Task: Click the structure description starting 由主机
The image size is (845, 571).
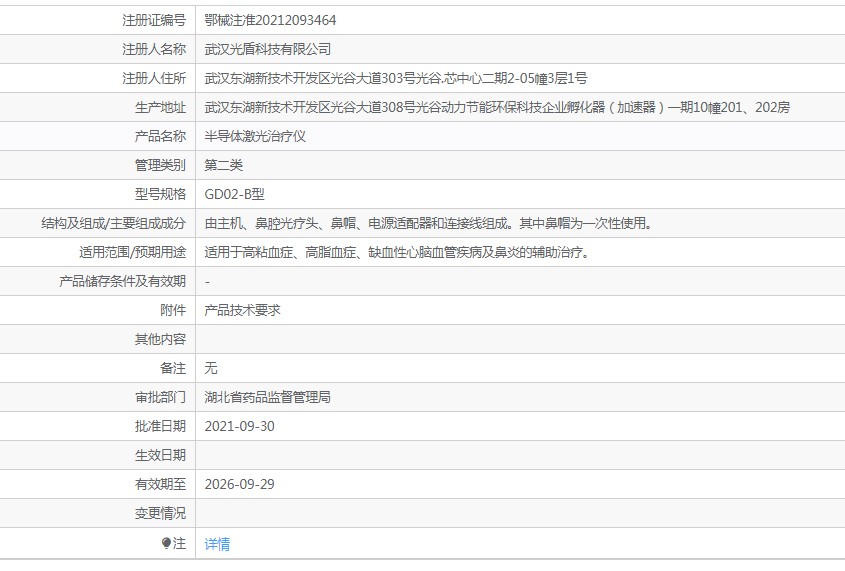Action: (428, 224)
